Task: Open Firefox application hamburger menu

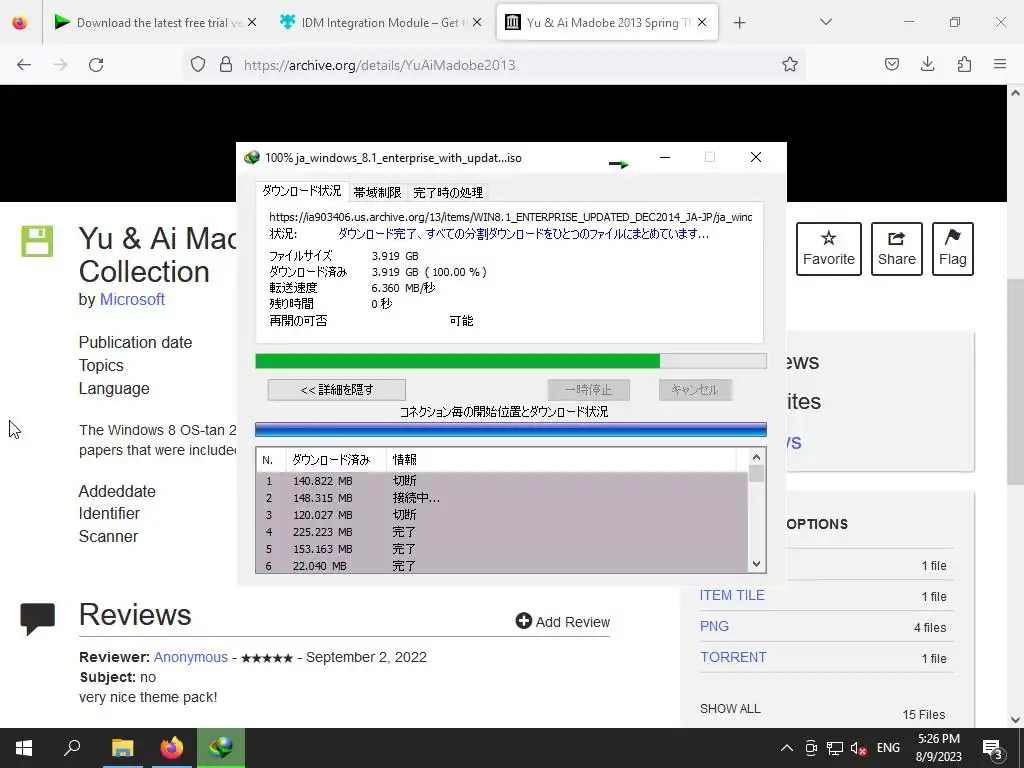Action: [1000, 64]
